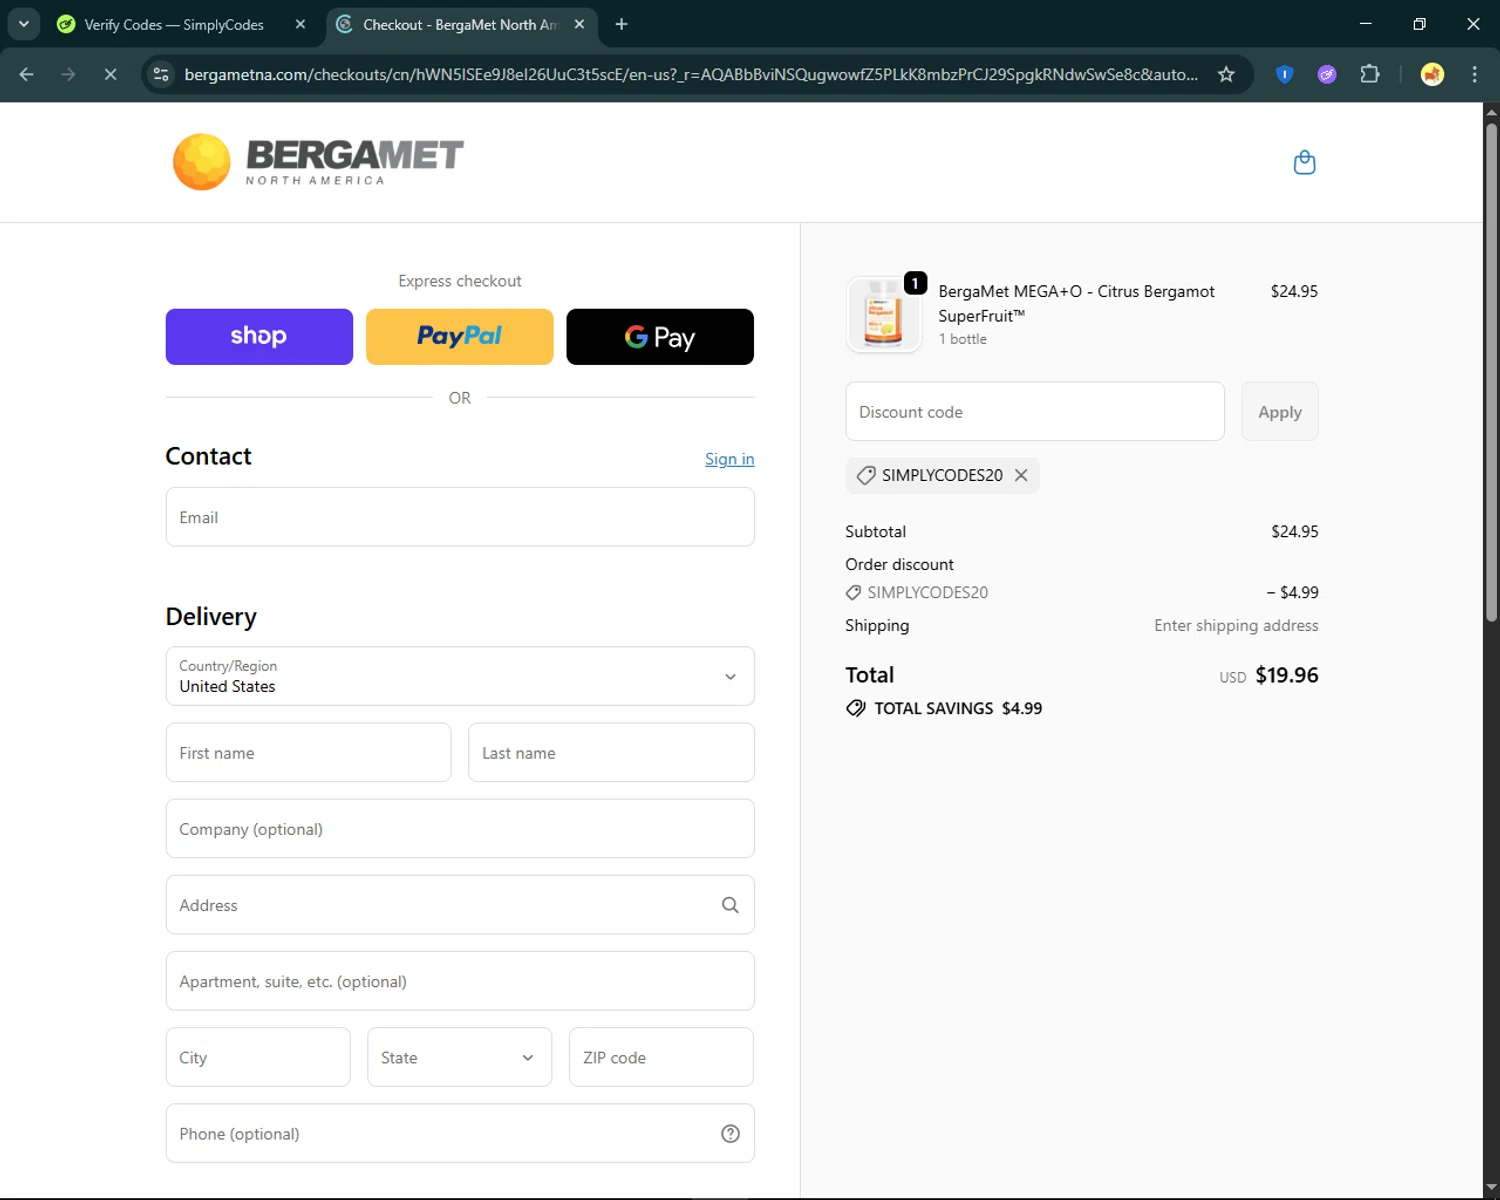Close the Verify Codes SimplyCodes tab
This screenshot has height=1200, width=1500.
pyautogui.click(x=300, y=24)
